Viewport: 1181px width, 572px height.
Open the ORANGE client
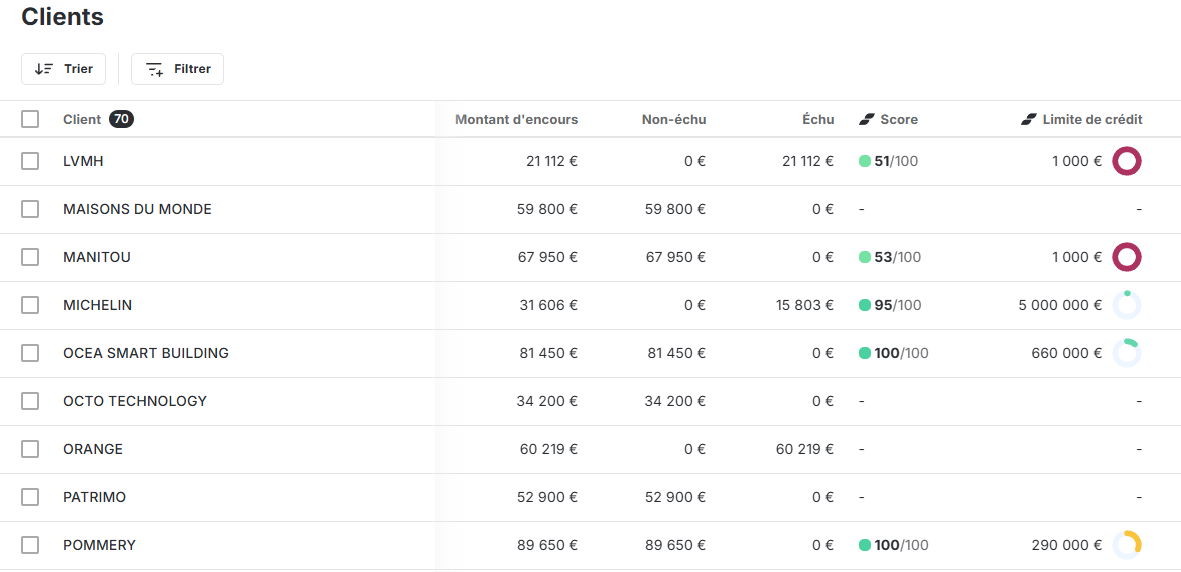(x=93, y=449)
